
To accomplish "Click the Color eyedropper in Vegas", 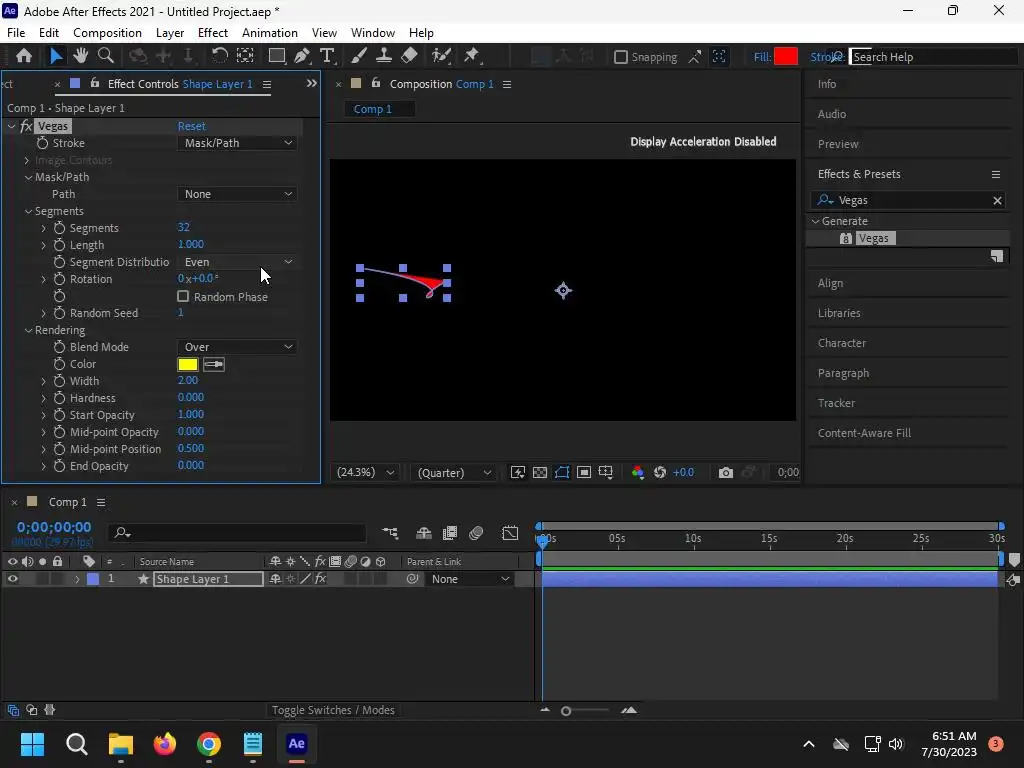I will click(214, 364).
